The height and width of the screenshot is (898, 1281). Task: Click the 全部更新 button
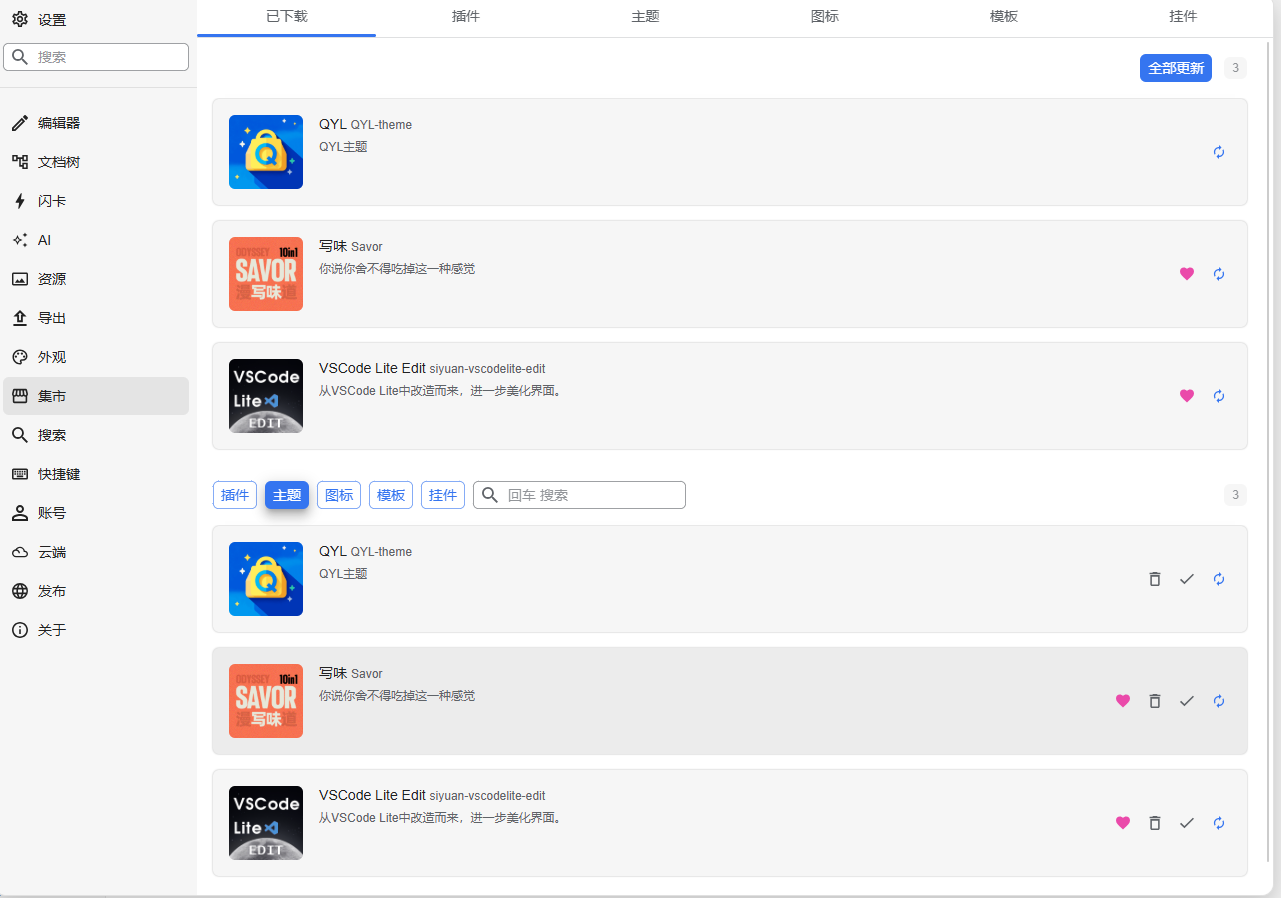pyautogui.click(x=1176, y=68)
